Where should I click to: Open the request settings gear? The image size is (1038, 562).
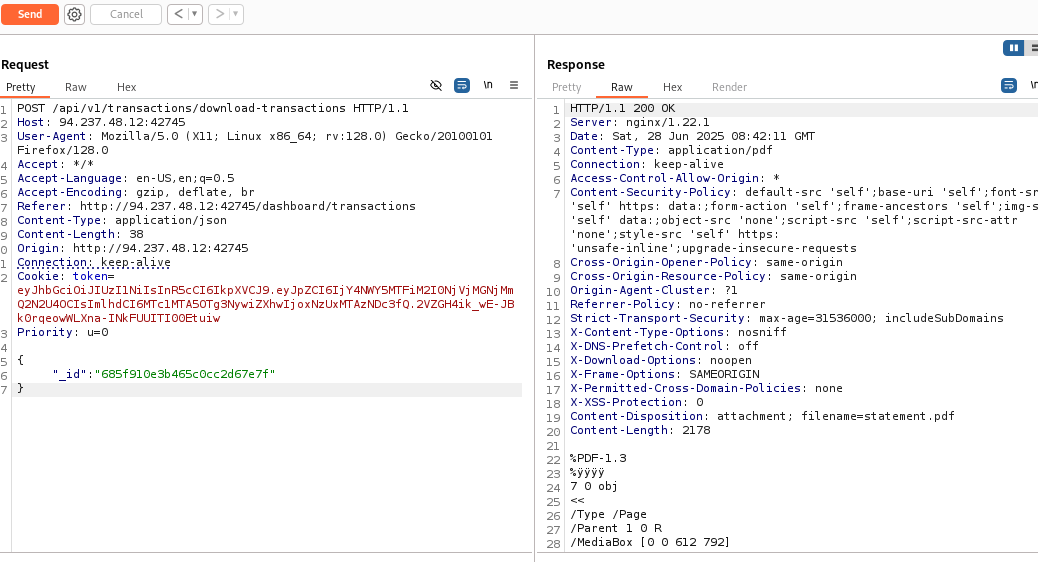[74, 14]
